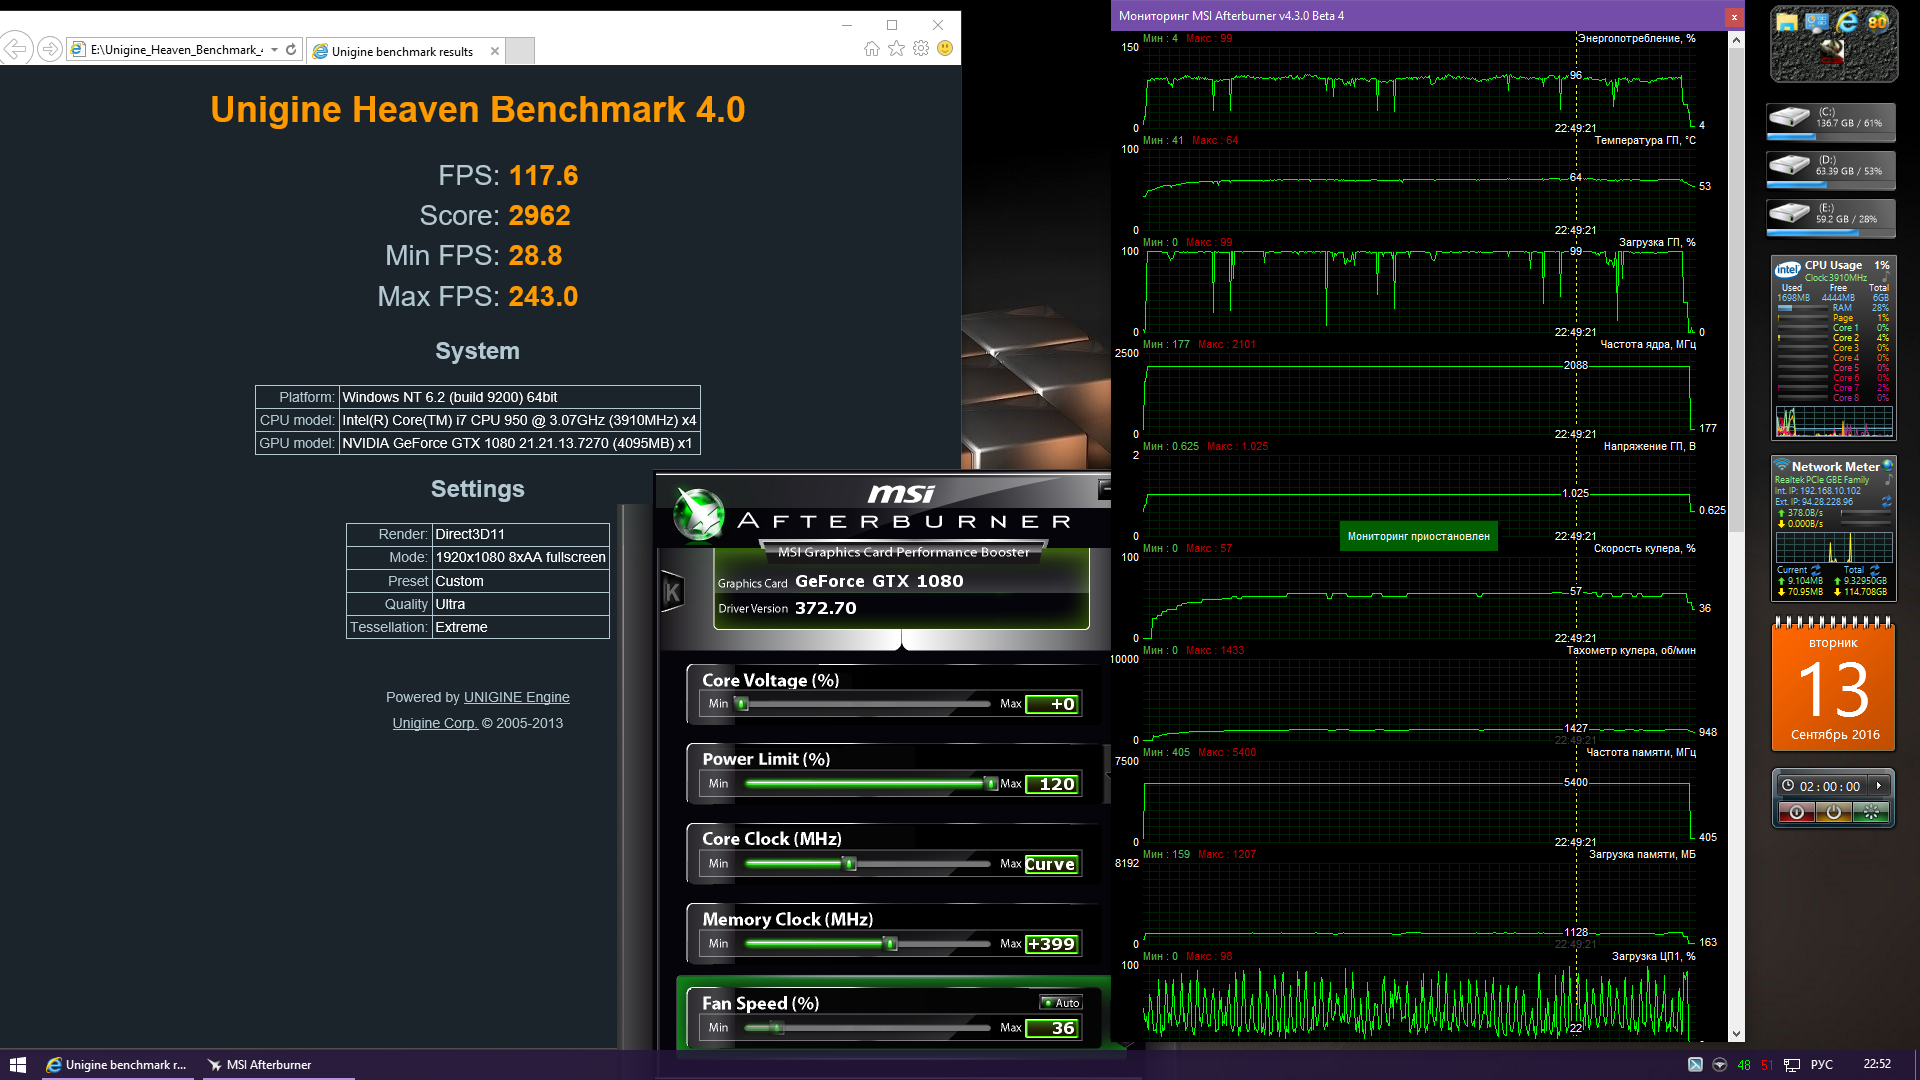This screenshot has height=1080, width=1920.
Task: Click the IE Home icon
Action: (872, 49)
